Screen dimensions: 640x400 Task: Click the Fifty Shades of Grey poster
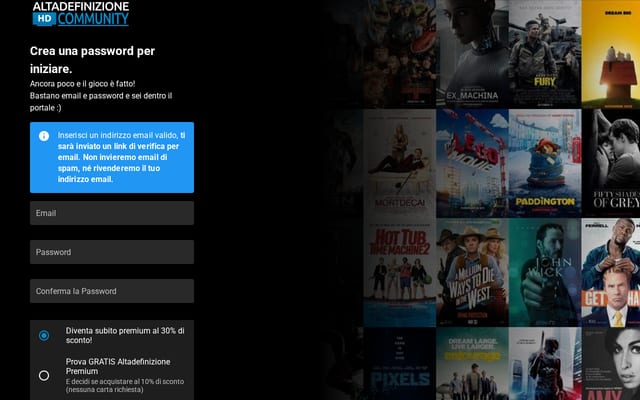pyautogui.click(x=611, y=163)
